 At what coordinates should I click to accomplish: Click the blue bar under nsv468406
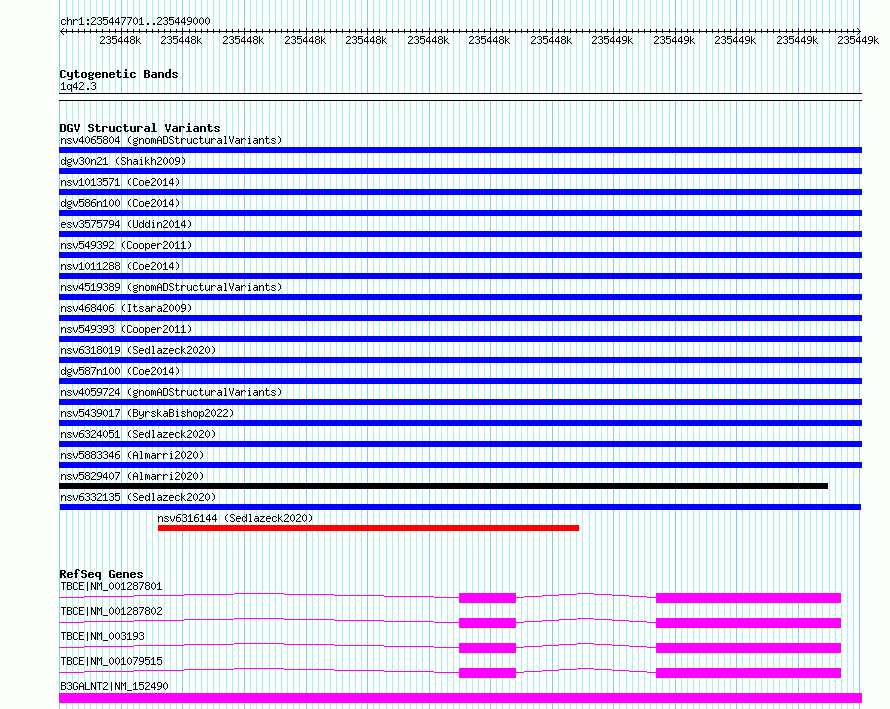coord(460,318)
